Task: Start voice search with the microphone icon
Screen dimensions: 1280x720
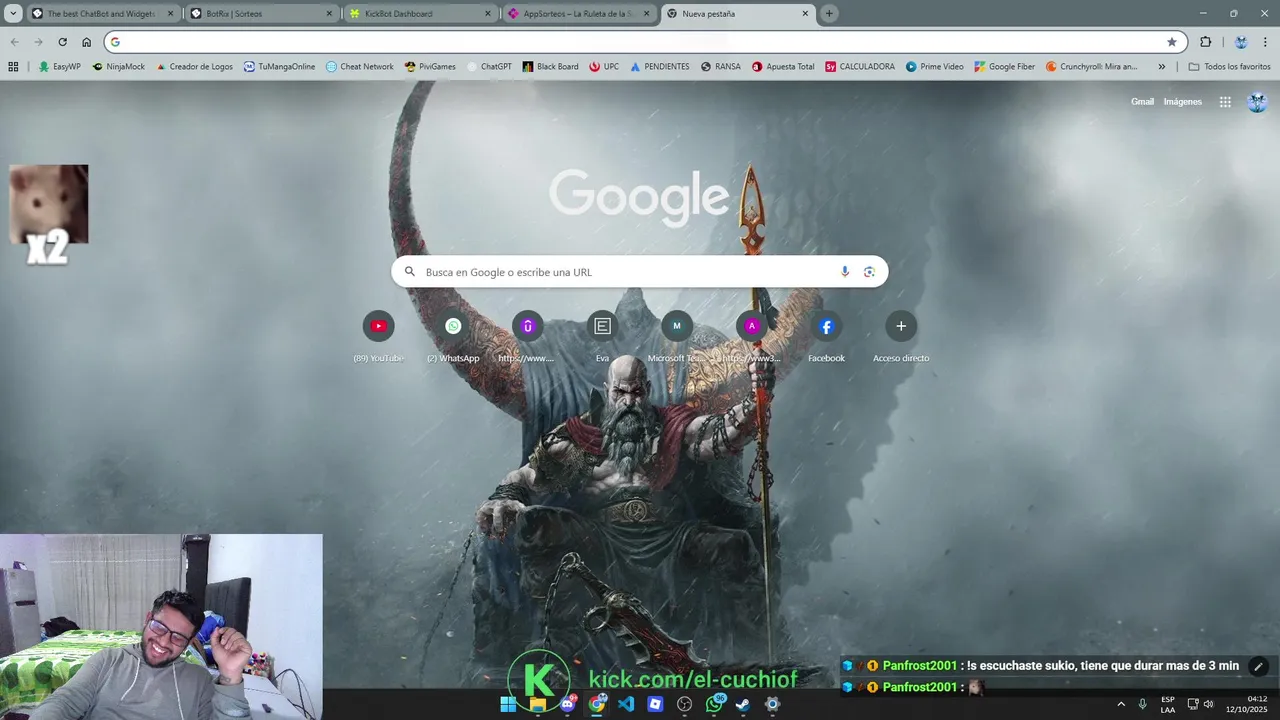Action: [845, 272]
